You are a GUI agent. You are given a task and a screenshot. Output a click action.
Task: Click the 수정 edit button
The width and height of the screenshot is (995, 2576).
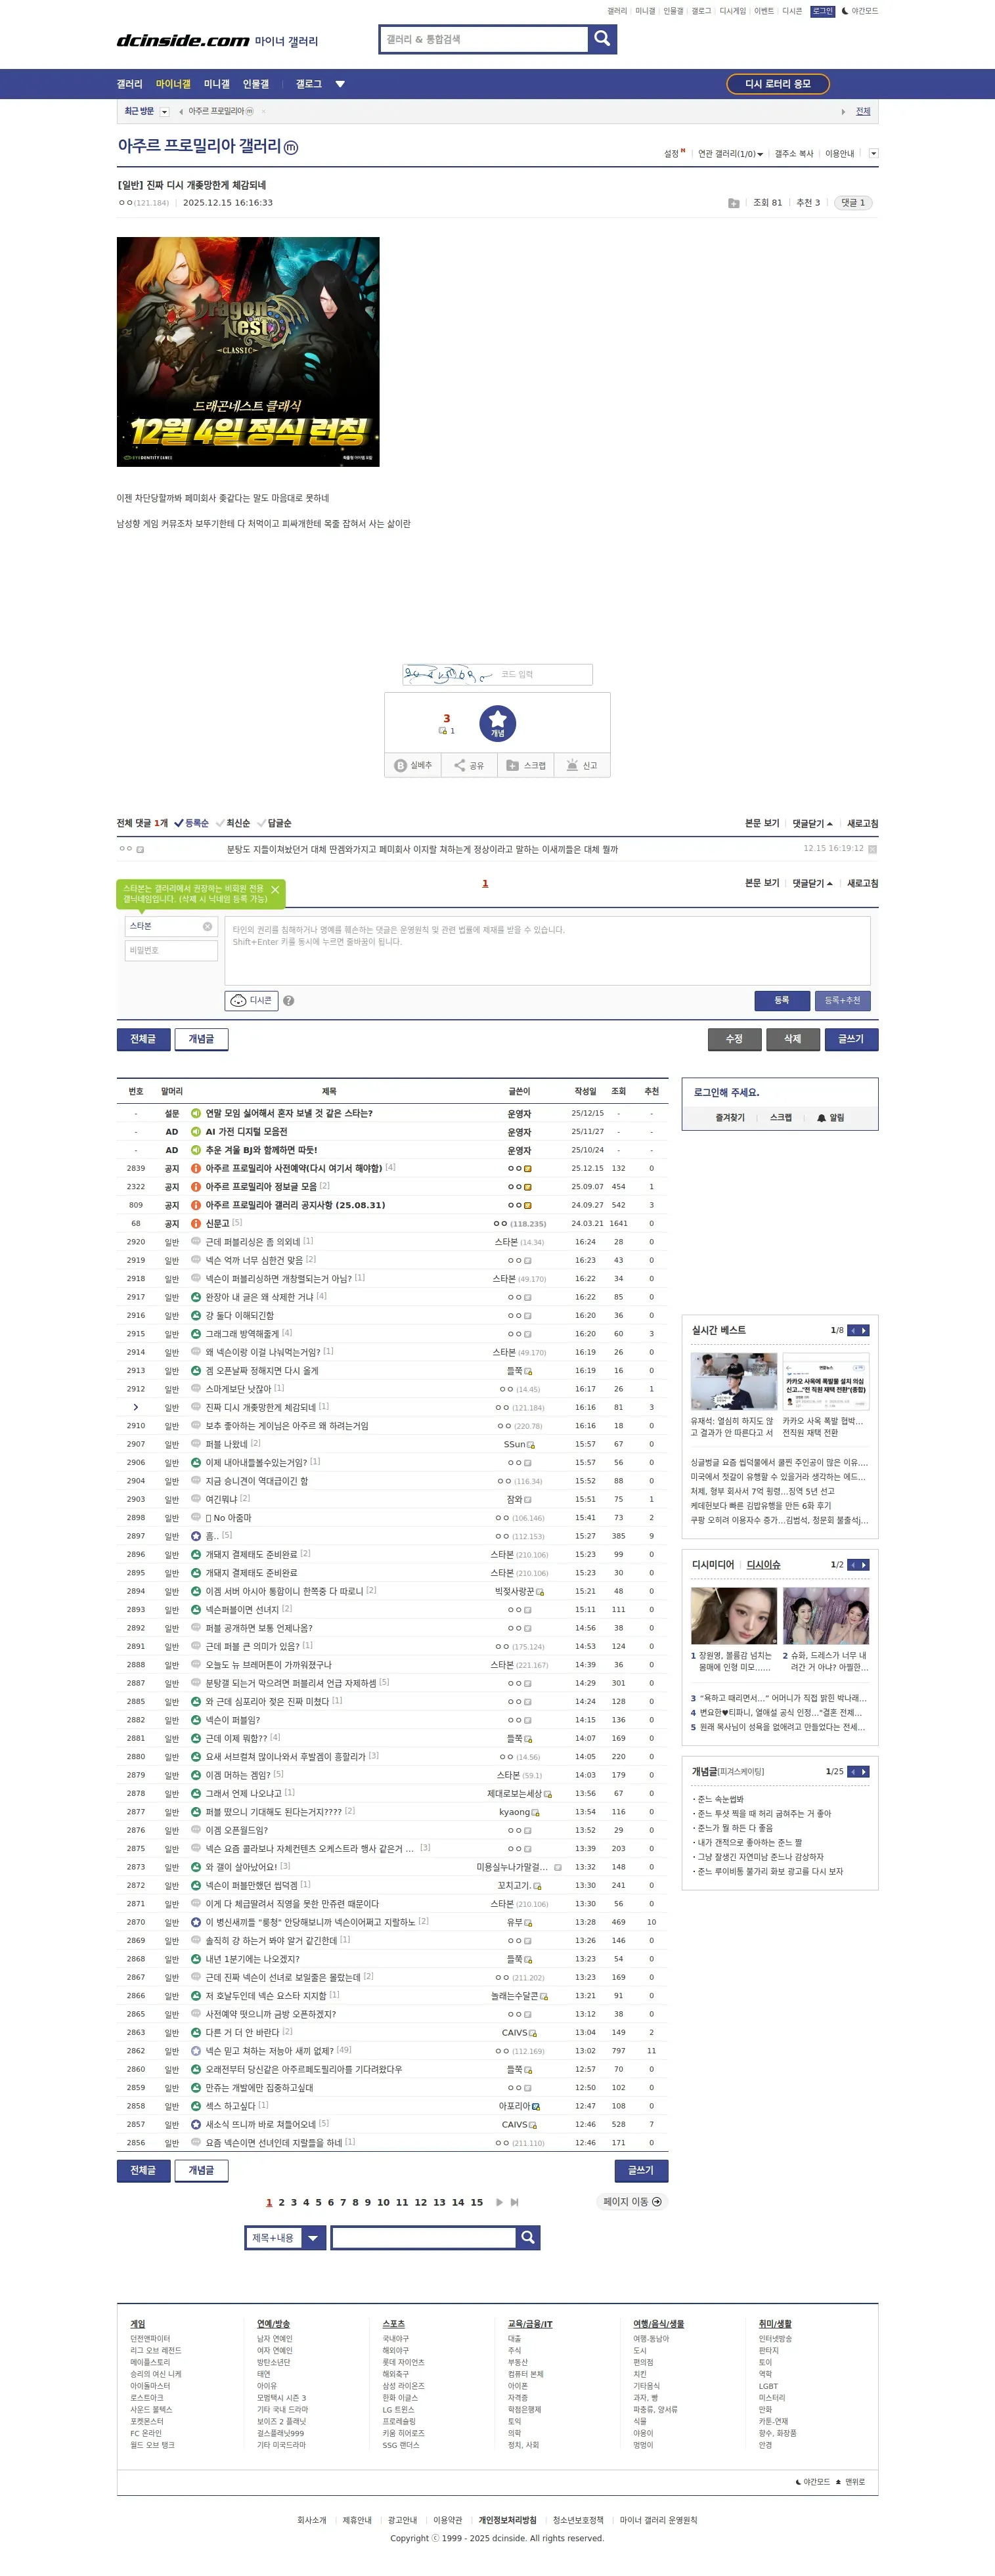click(734, 1039)
